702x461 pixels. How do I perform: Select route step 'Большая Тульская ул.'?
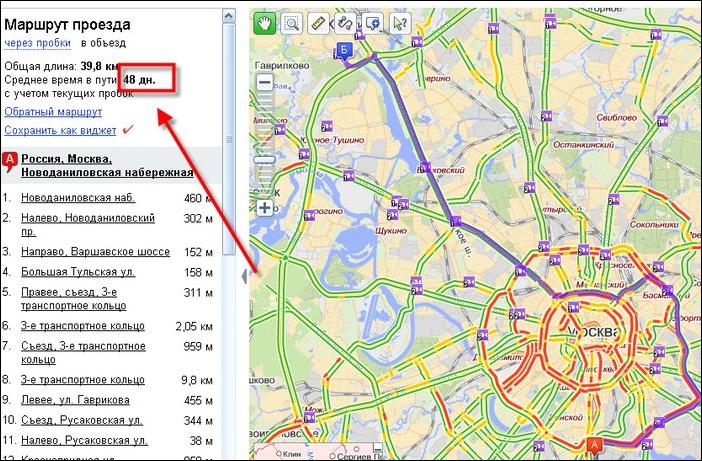click(x=77, y=272)
